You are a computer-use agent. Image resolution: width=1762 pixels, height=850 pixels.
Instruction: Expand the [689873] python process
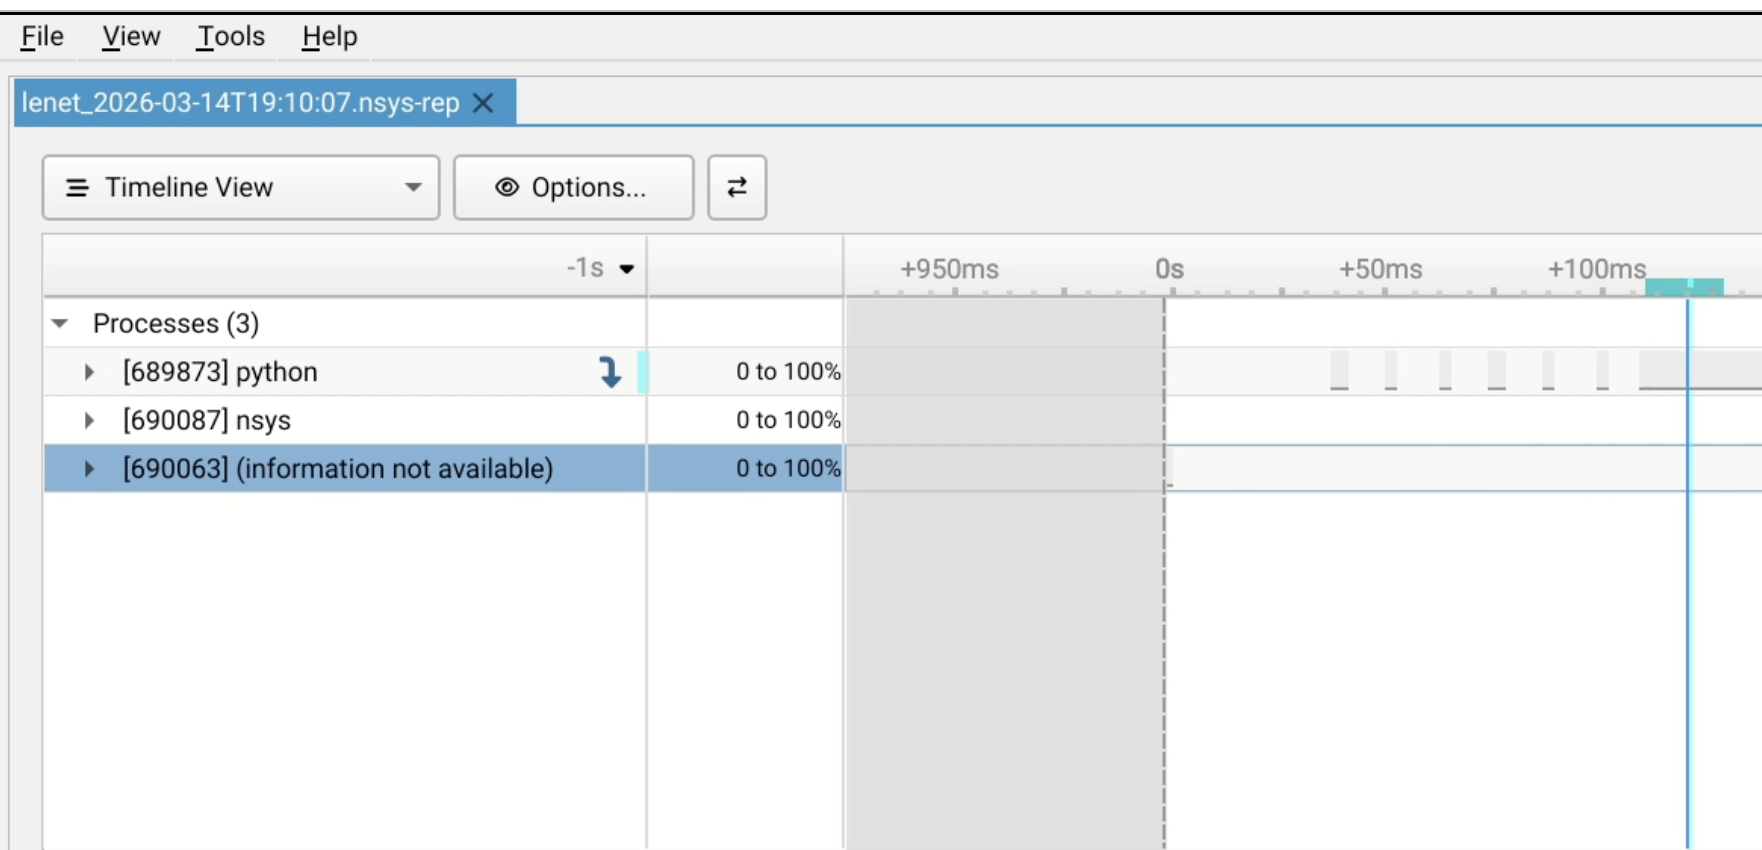(89, 372)
